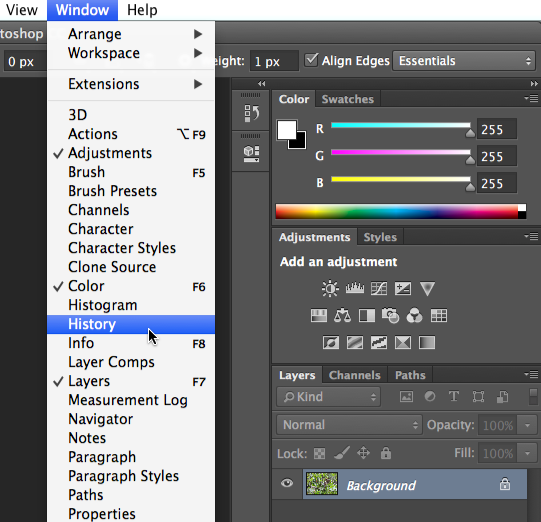Click the foreground color swatch
Viewport: 541px width, 522px height.
coord(286,129)
